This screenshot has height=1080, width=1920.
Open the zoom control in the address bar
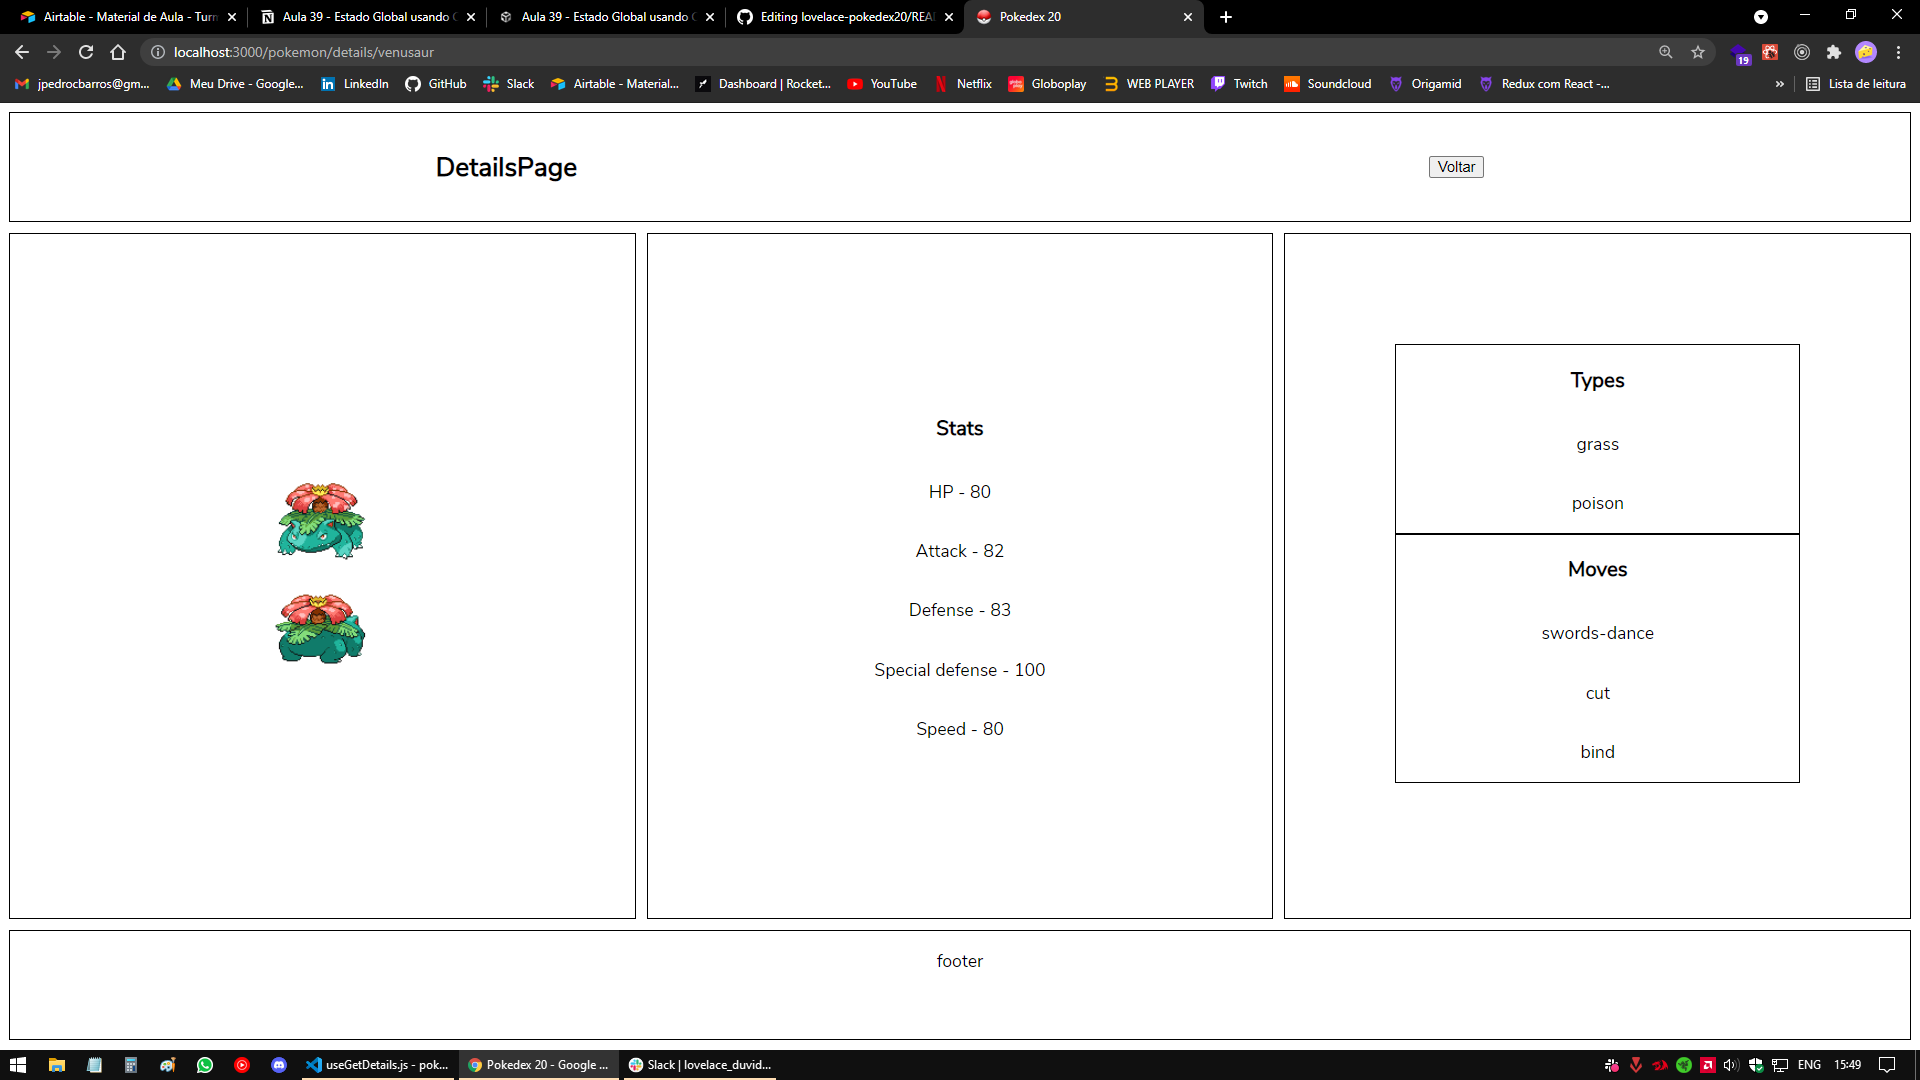tap(1665, 52)
